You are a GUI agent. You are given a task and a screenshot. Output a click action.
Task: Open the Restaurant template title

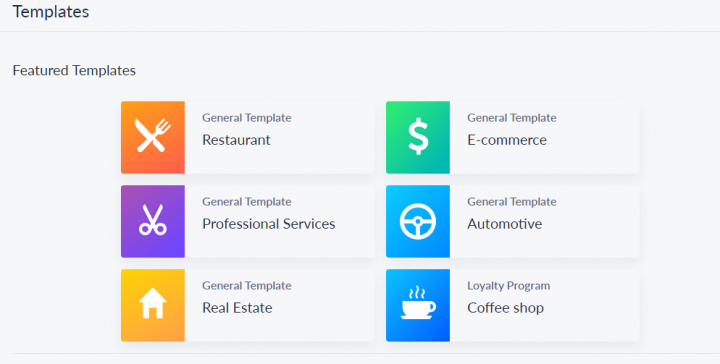(236, 140)
